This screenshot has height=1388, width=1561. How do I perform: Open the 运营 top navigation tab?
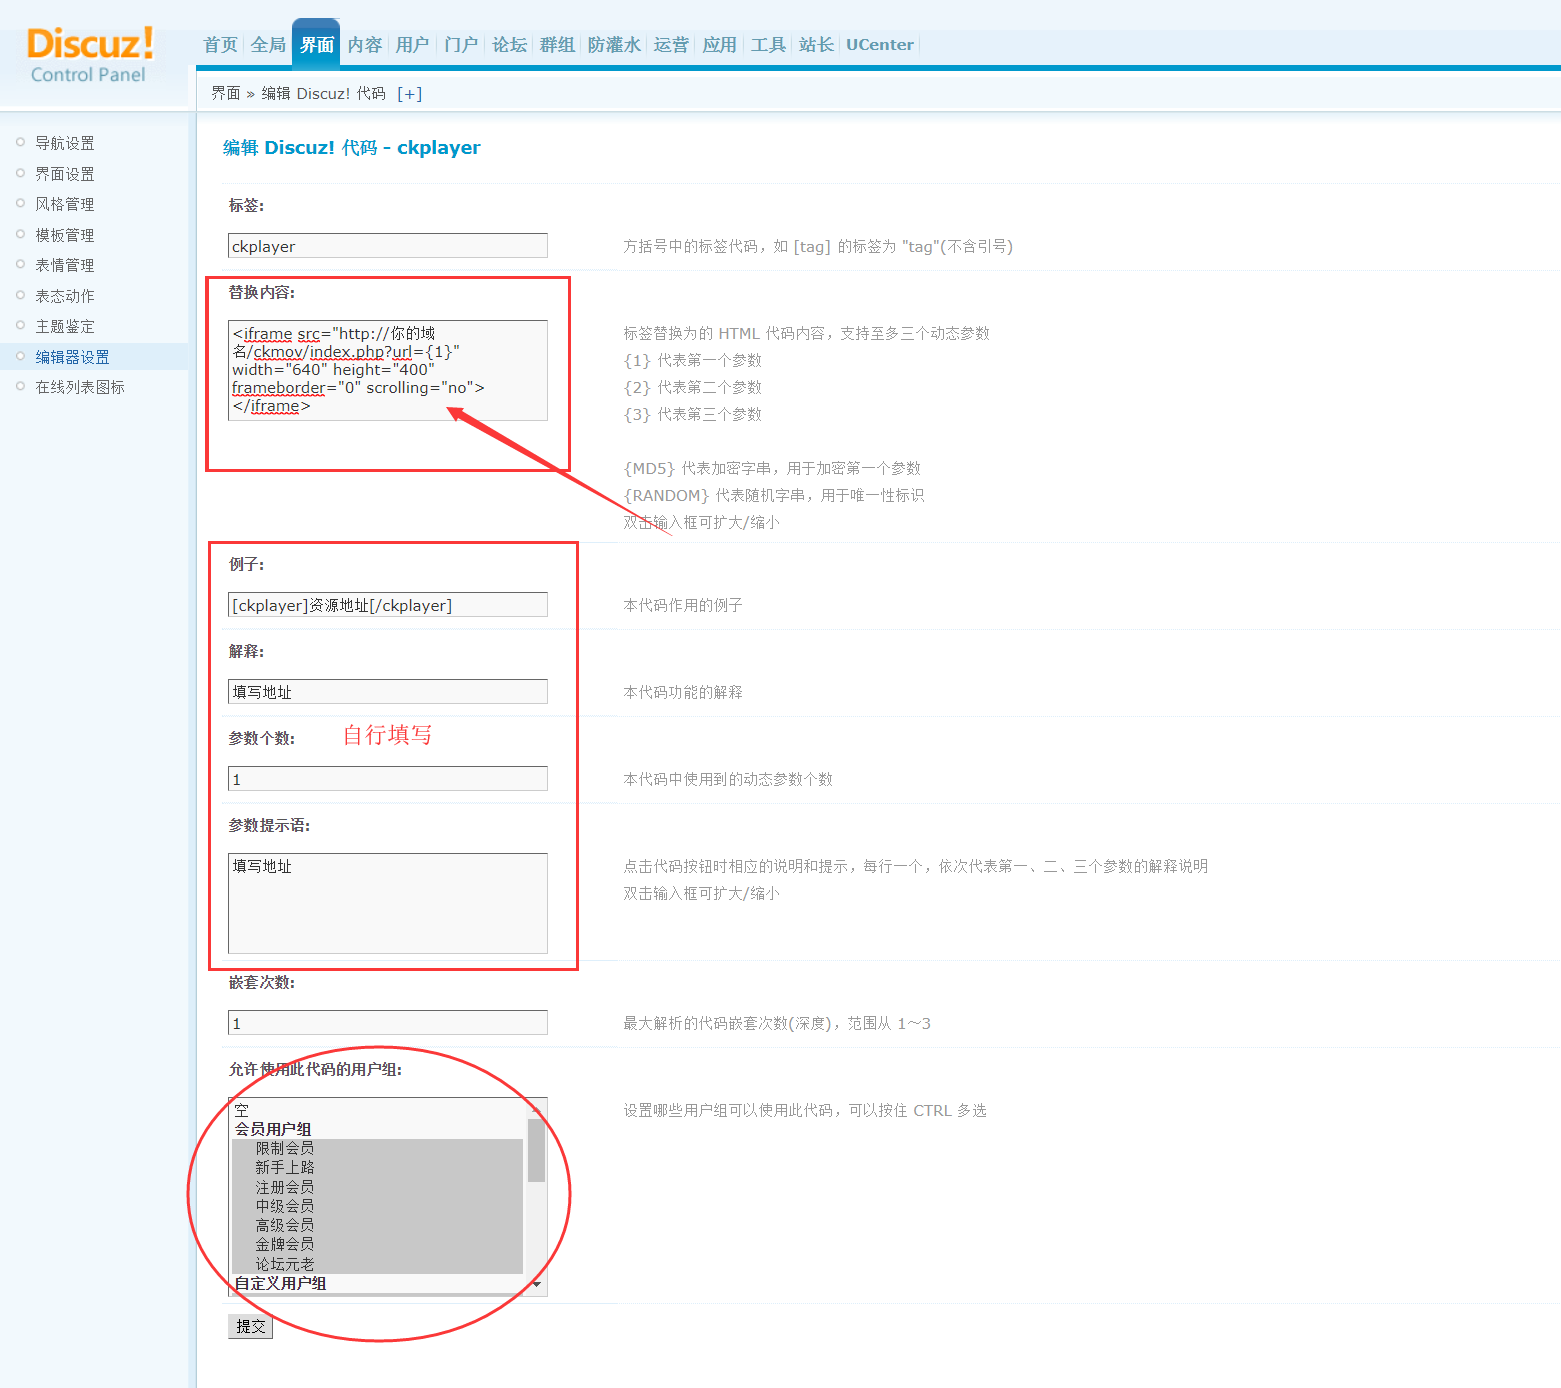(671, 45)
